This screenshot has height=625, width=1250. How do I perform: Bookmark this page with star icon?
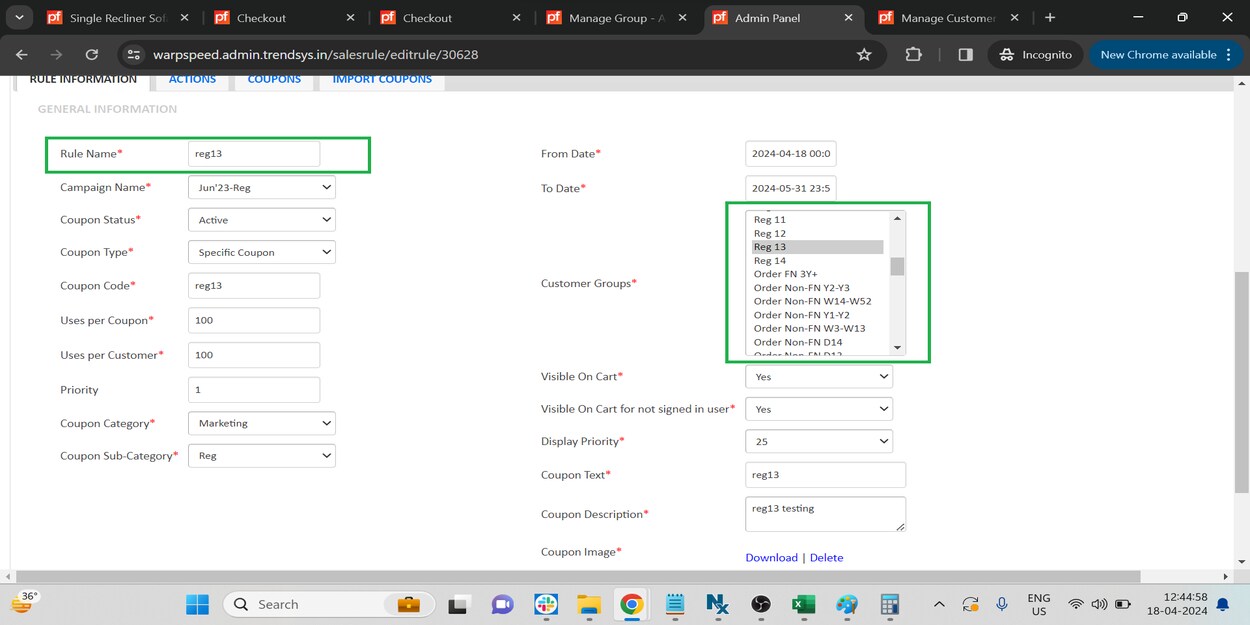click(x=864, y=55)
